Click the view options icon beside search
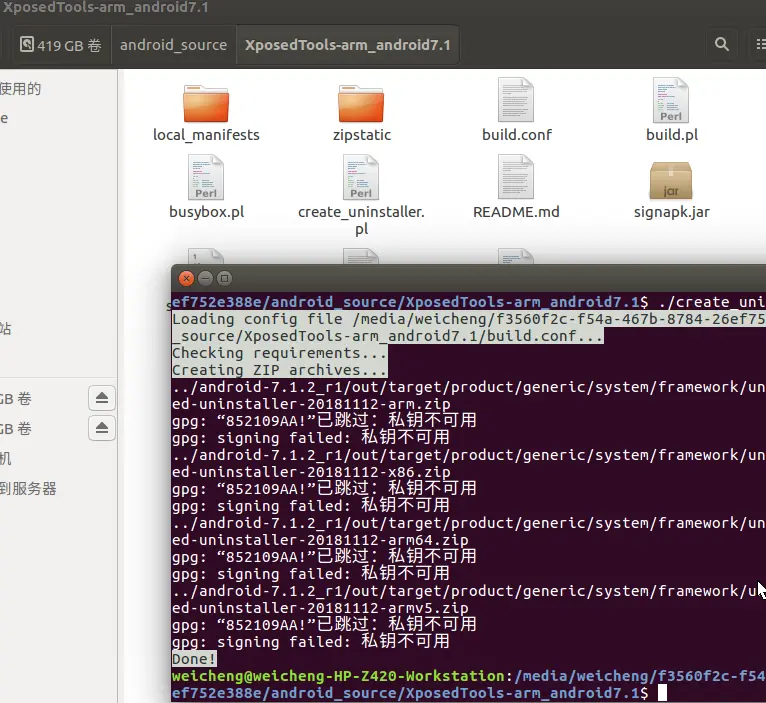Viewport: 766px width, 703px height. pos(759,44)
